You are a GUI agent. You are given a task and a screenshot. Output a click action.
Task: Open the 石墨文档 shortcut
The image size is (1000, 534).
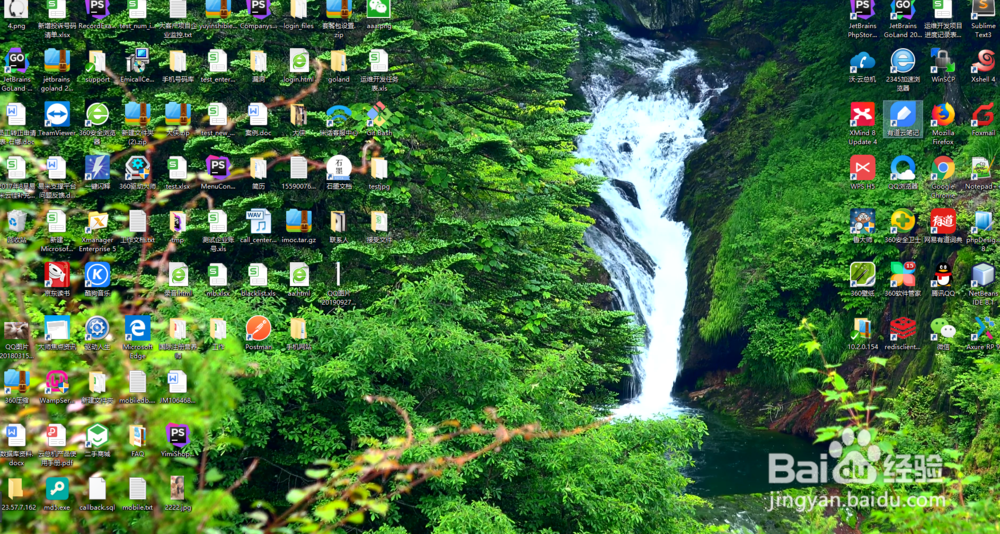coord(339,168)
